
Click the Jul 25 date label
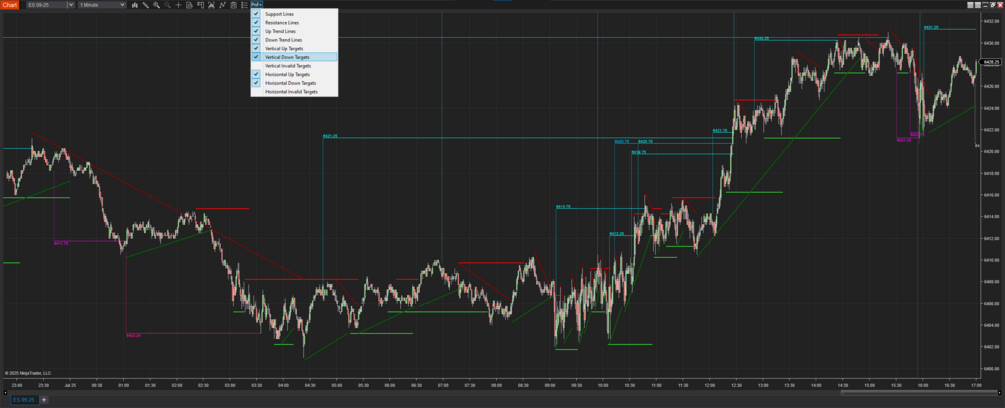coord(71,385)
